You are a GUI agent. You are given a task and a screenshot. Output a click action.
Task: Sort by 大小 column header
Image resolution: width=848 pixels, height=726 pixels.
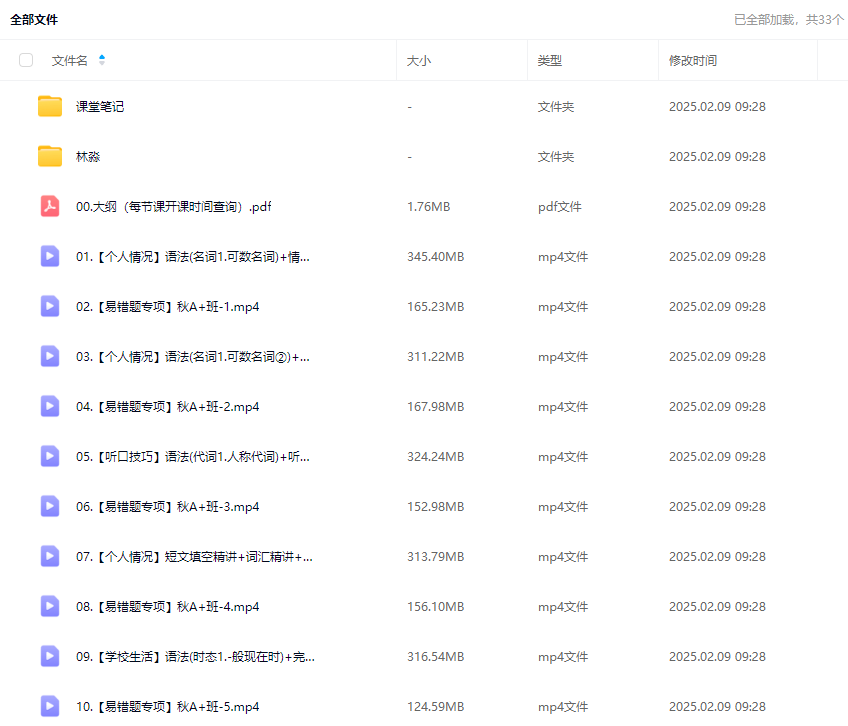pyautogui.click(x=419, y=60)
